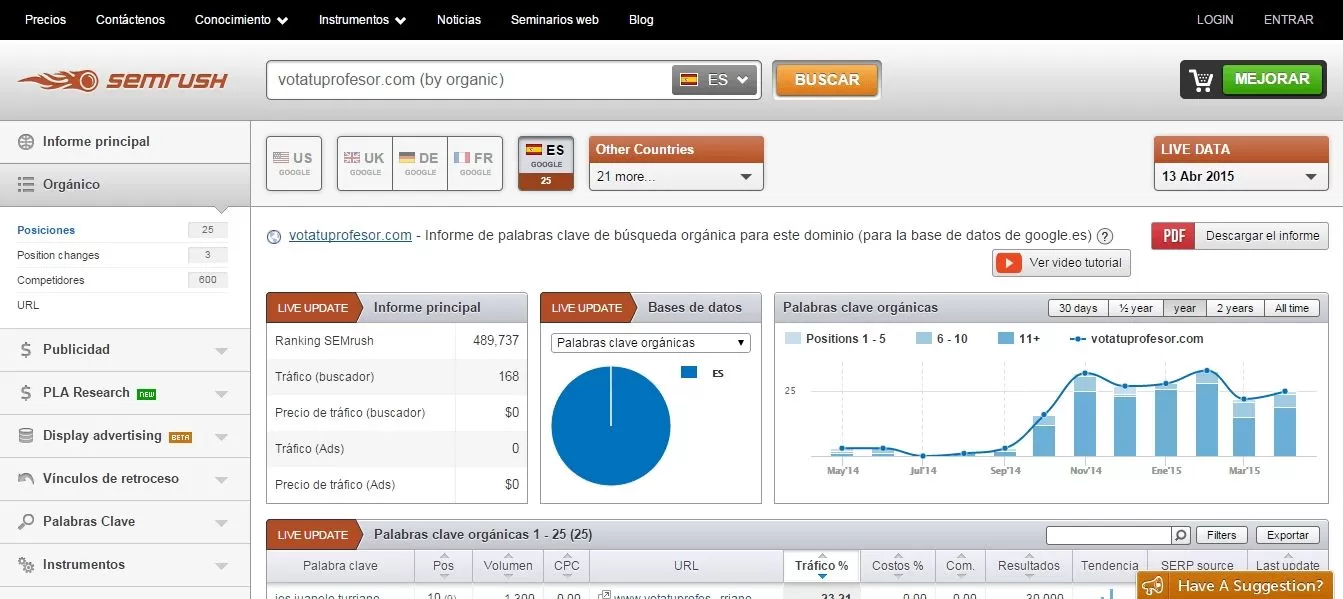Switch chart range to ½ year
The height and width of the screenshot is (599, 1343).
(x=1136, y=308)
